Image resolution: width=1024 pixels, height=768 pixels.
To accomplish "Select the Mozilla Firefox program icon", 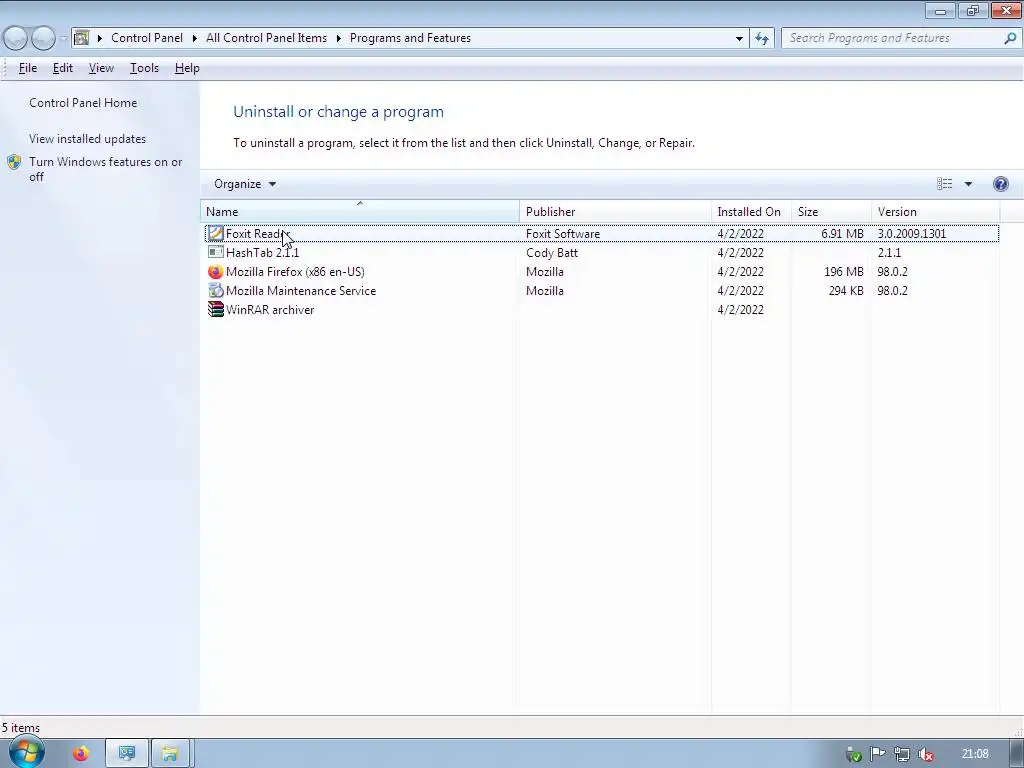I will click(216, 272).
